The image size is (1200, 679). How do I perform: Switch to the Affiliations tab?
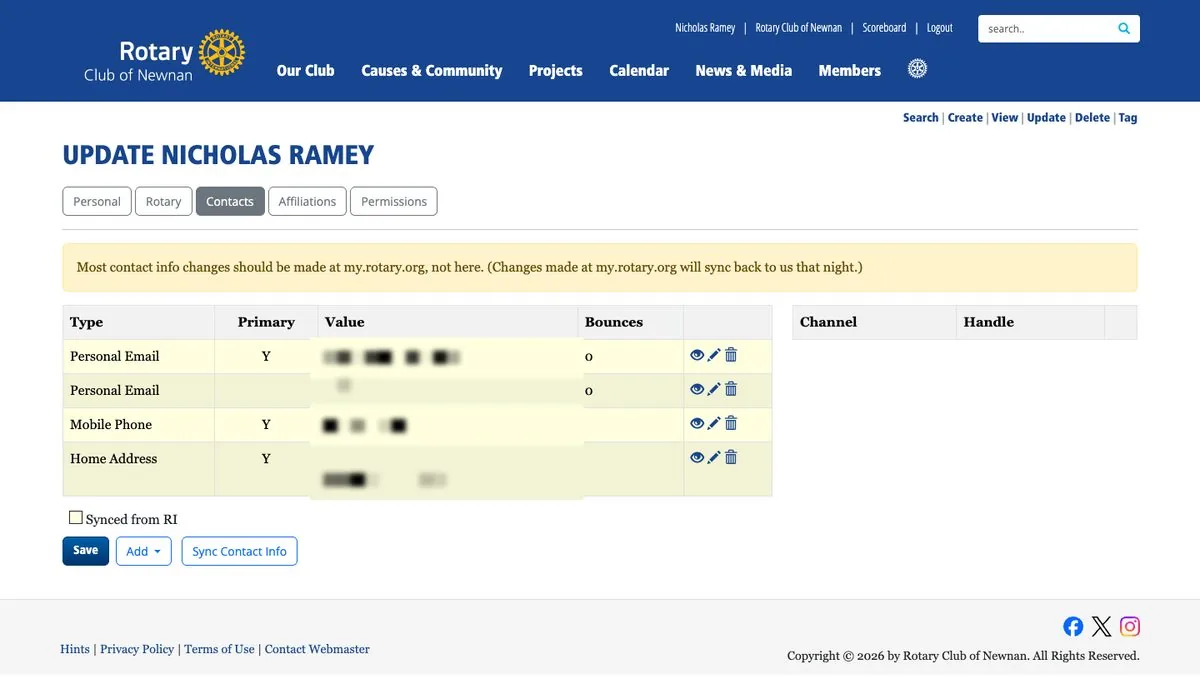pyautogui.click(x=307, y=201)
